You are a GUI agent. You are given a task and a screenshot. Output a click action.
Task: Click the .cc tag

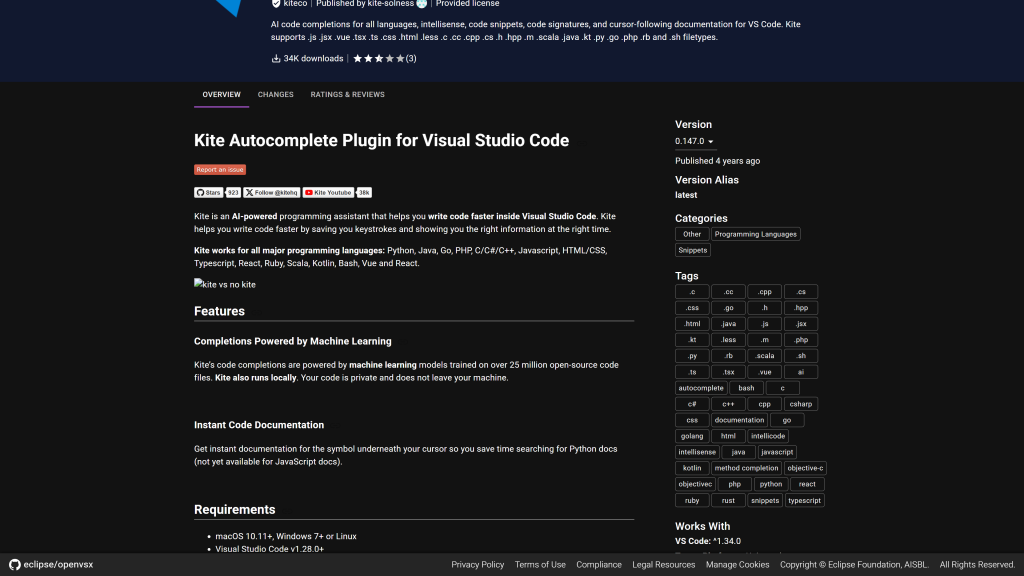728,292
